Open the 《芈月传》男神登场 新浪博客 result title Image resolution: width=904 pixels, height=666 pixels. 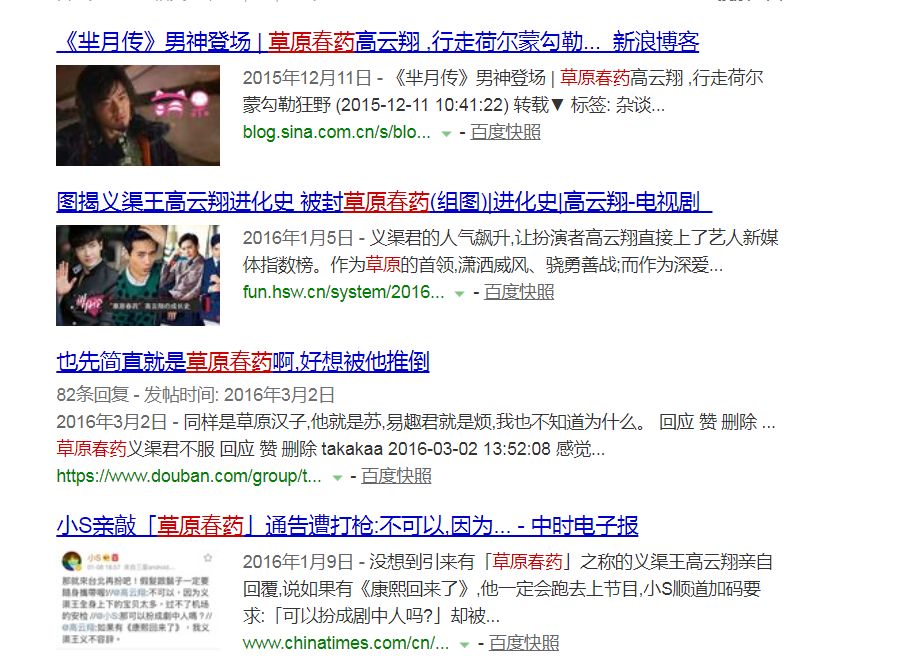pos(378,42)
